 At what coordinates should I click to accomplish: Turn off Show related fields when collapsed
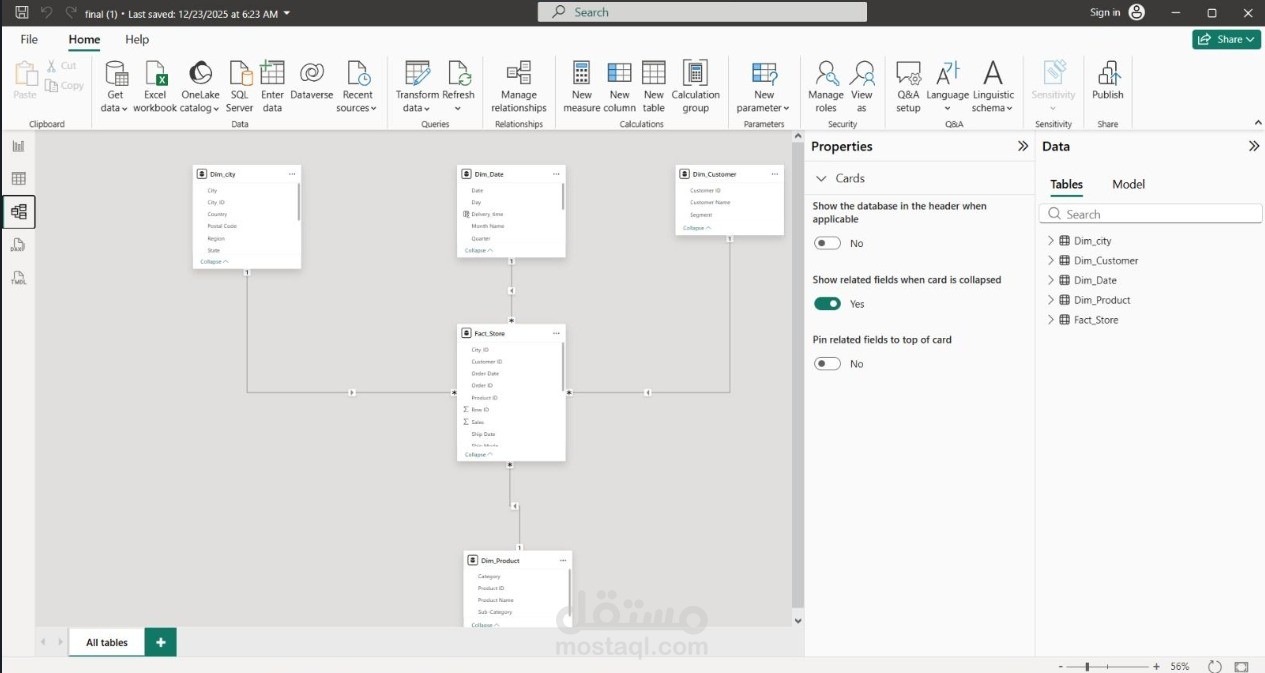pyautogui.click(x=827, y=303)
